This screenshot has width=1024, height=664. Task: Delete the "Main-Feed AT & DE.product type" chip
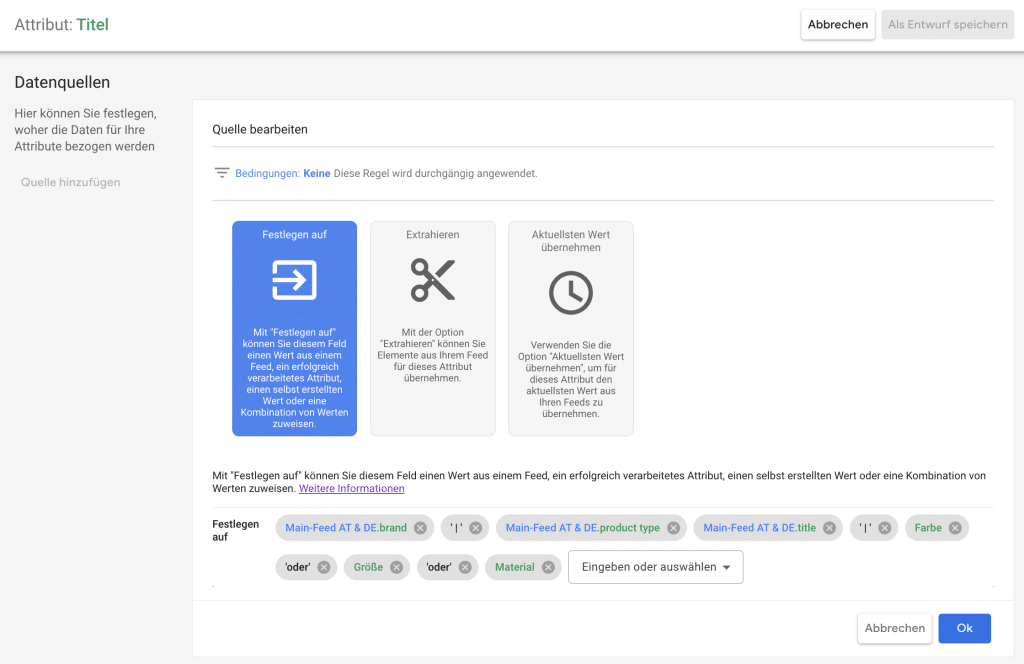(x=673, y=527)
